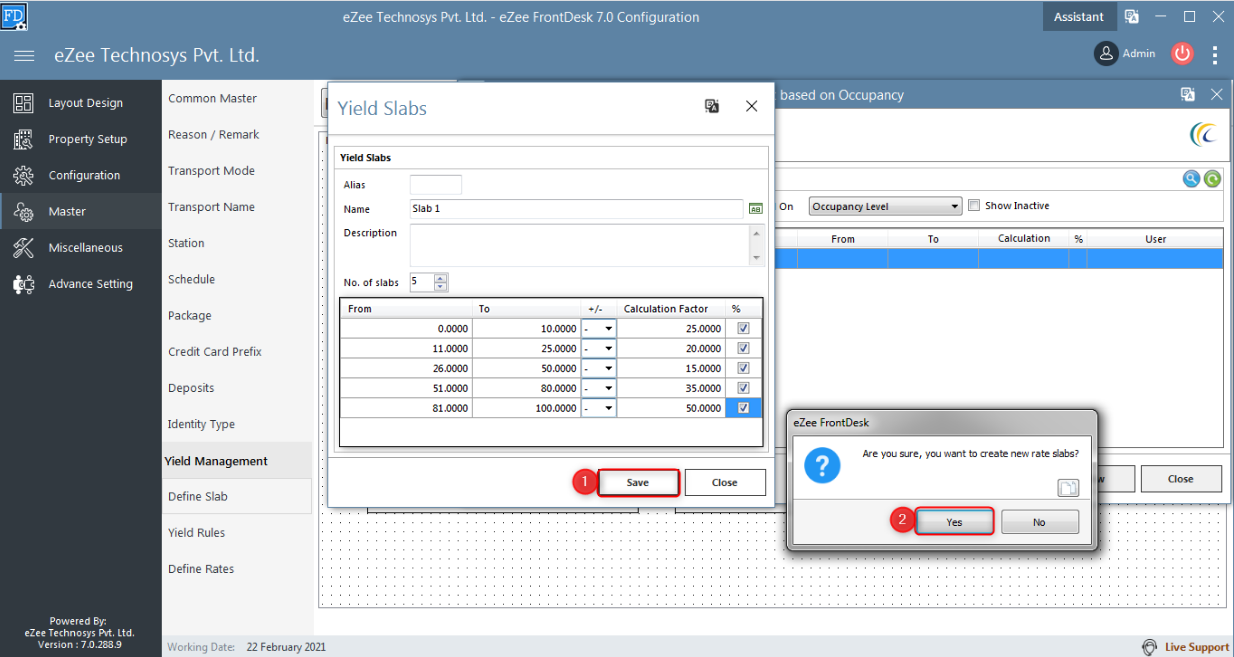1234x657 pixels.
Task: Toggle percent checkbox for 81 to 100 row
Action: tap(743, 408)
